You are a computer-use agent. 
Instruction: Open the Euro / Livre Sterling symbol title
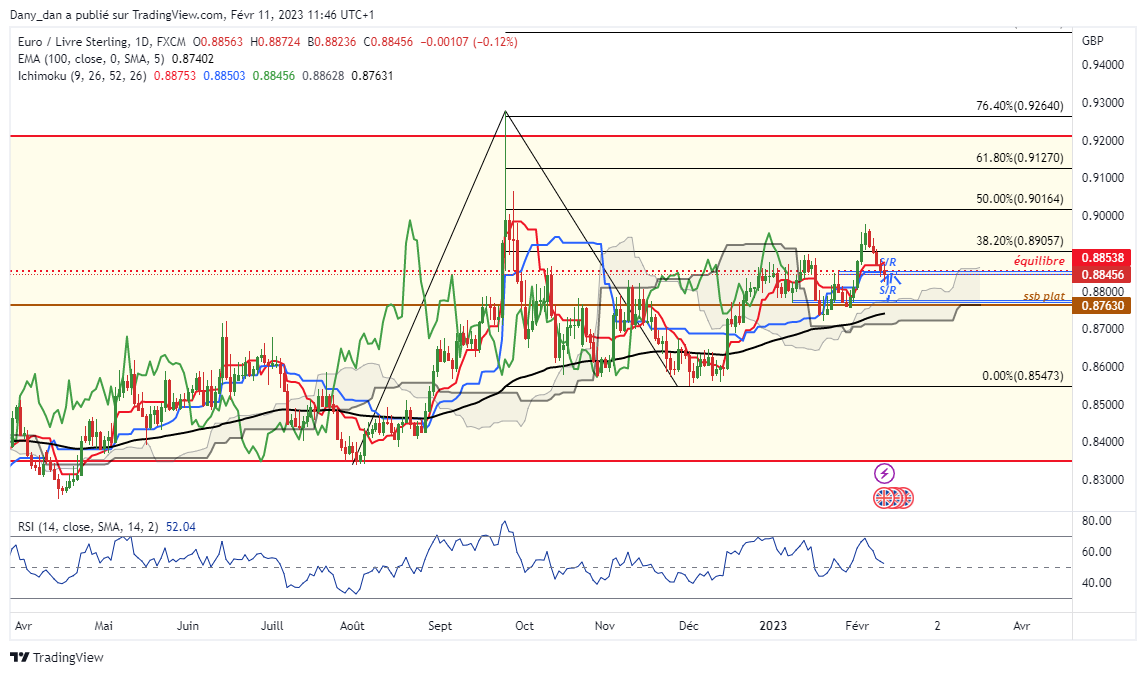coord(102,42)
